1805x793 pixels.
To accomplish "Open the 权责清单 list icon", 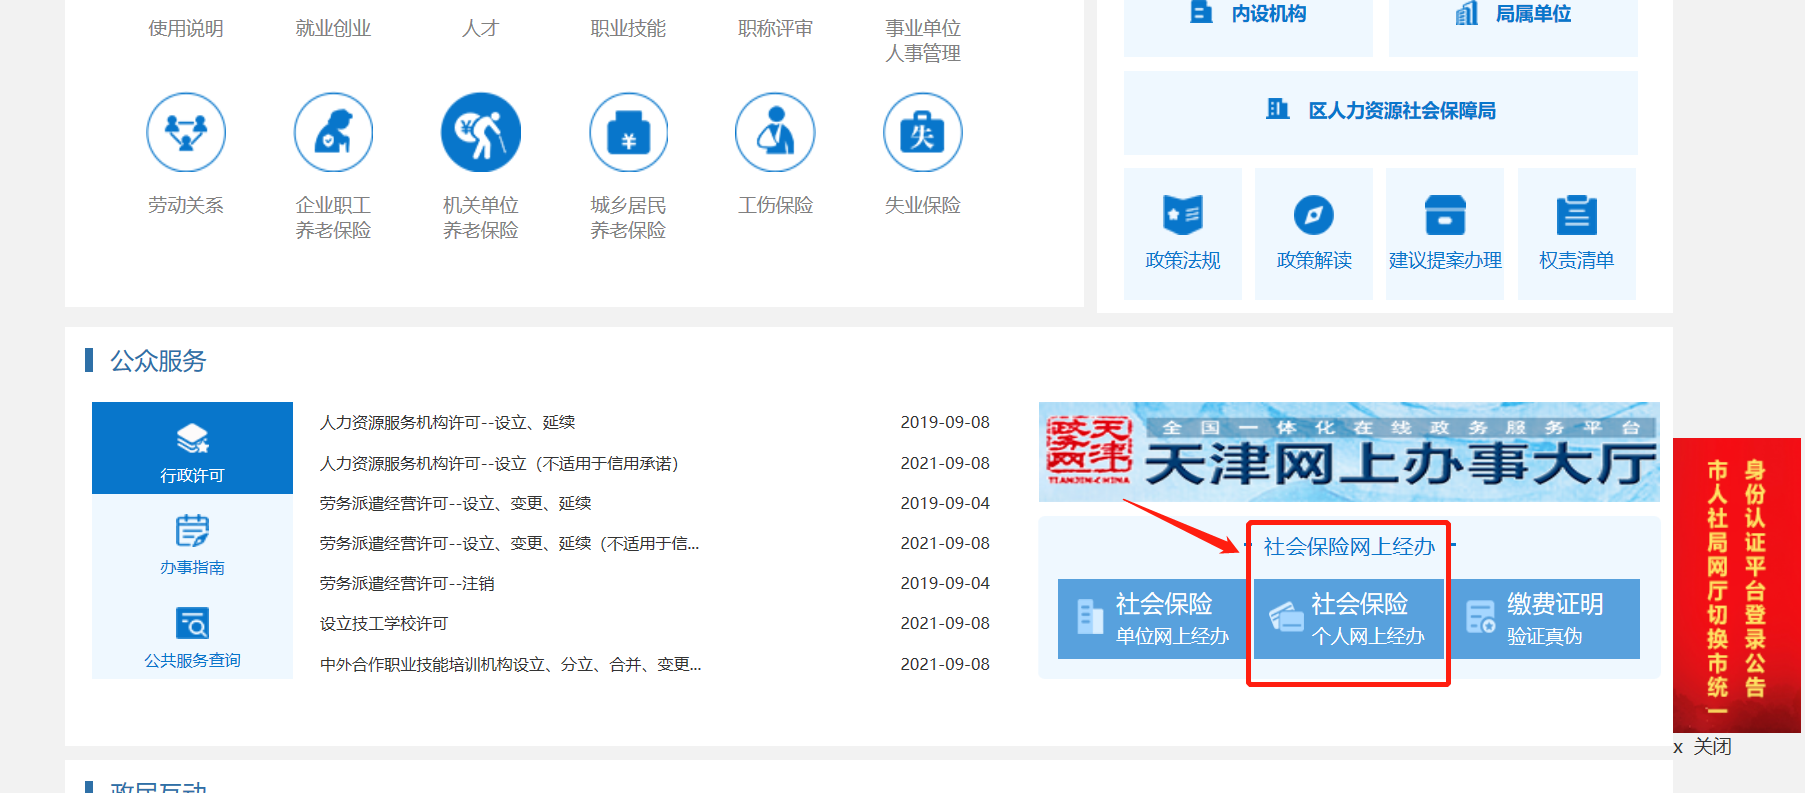I will (1576, 215).
